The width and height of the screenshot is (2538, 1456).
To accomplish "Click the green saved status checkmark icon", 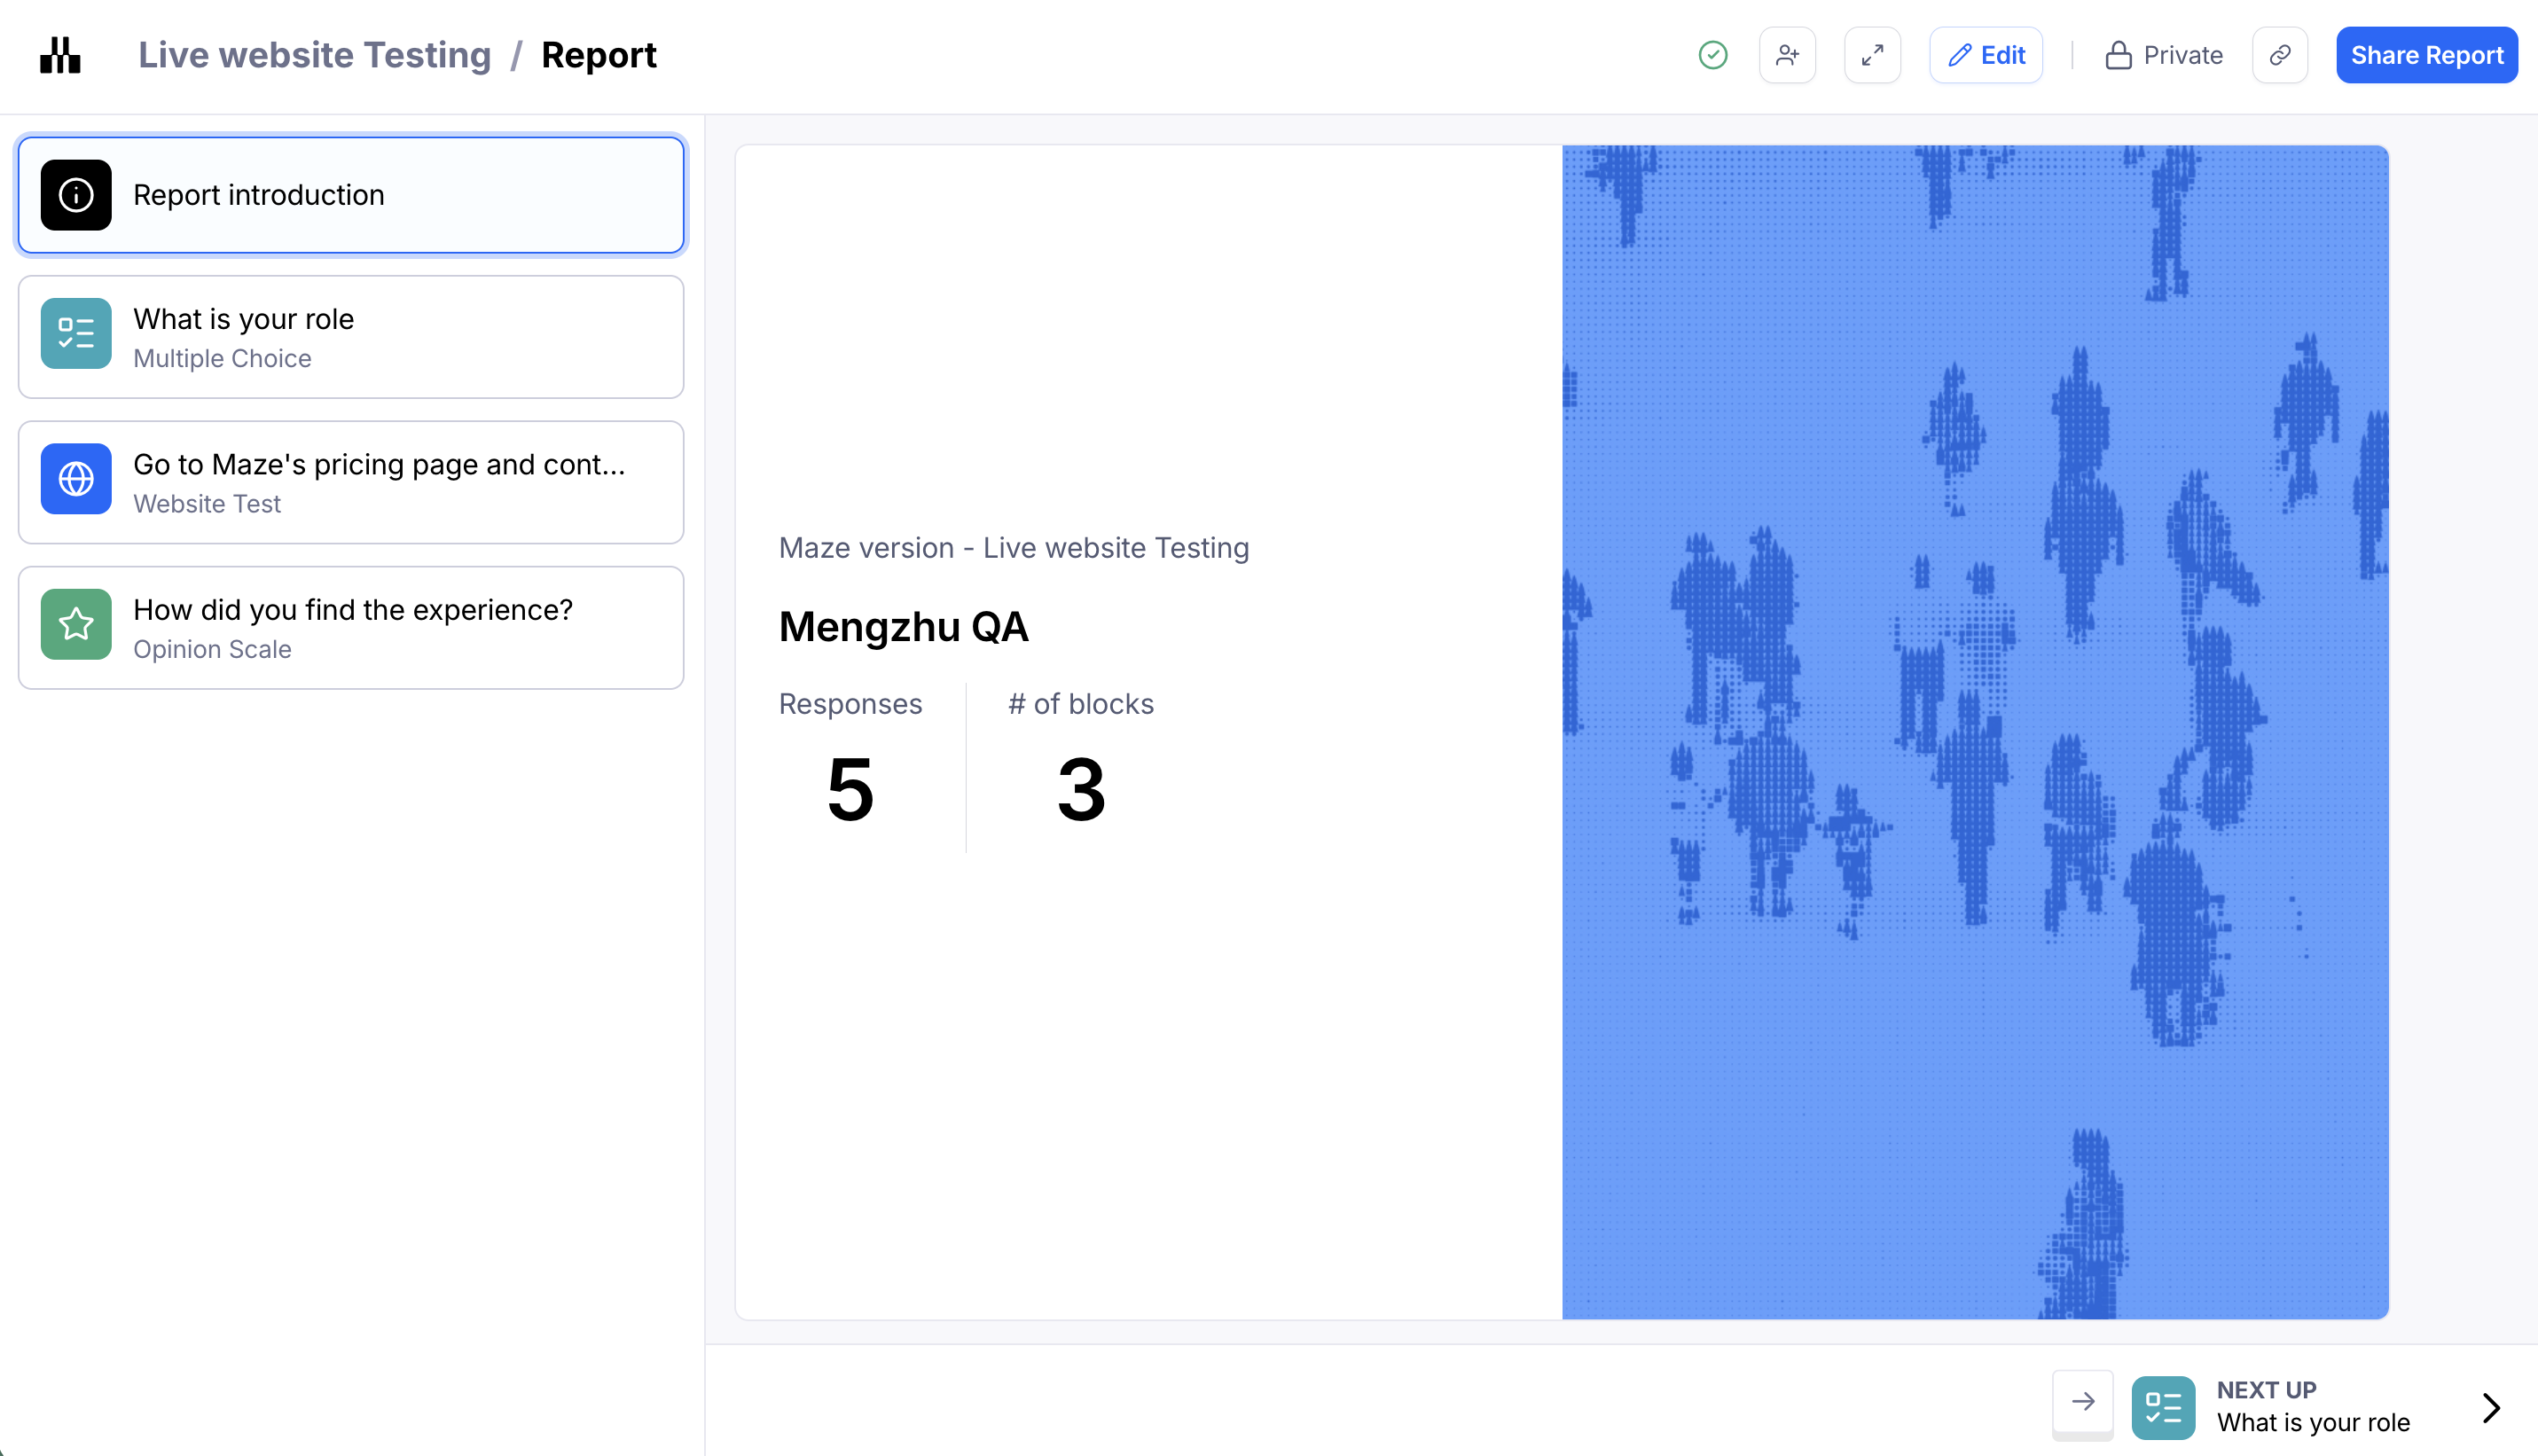I will tap(1713, 55).
